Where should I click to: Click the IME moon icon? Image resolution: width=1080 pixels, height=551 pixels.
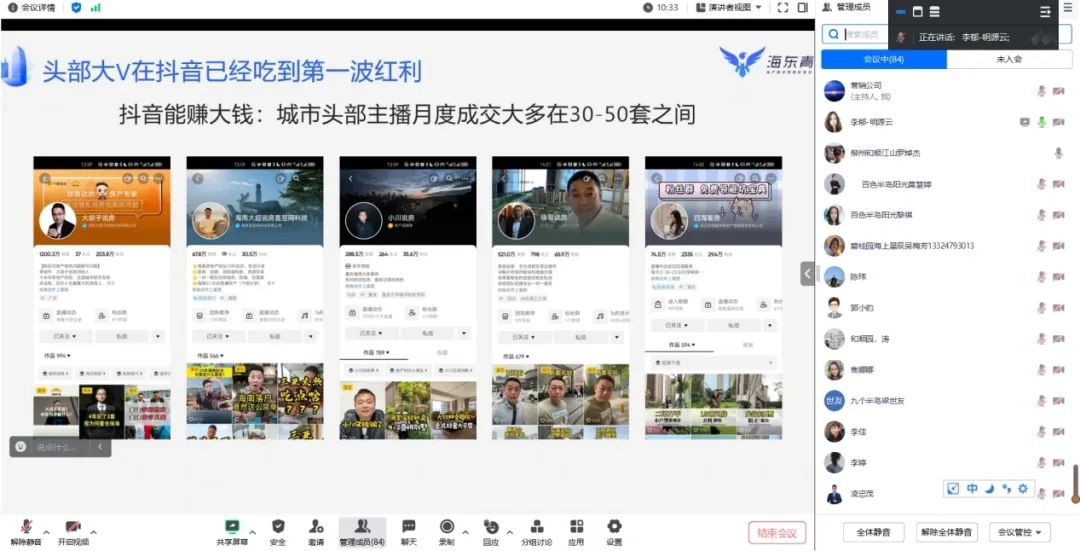(990, 488)
